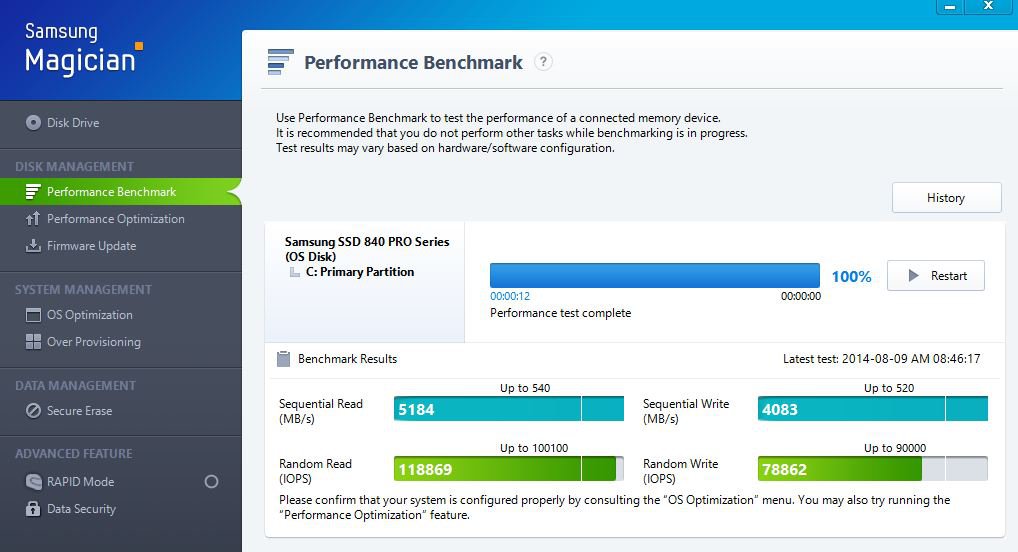Click the SYSTEM MANAGEMENT section header

[x=83, y=290]
